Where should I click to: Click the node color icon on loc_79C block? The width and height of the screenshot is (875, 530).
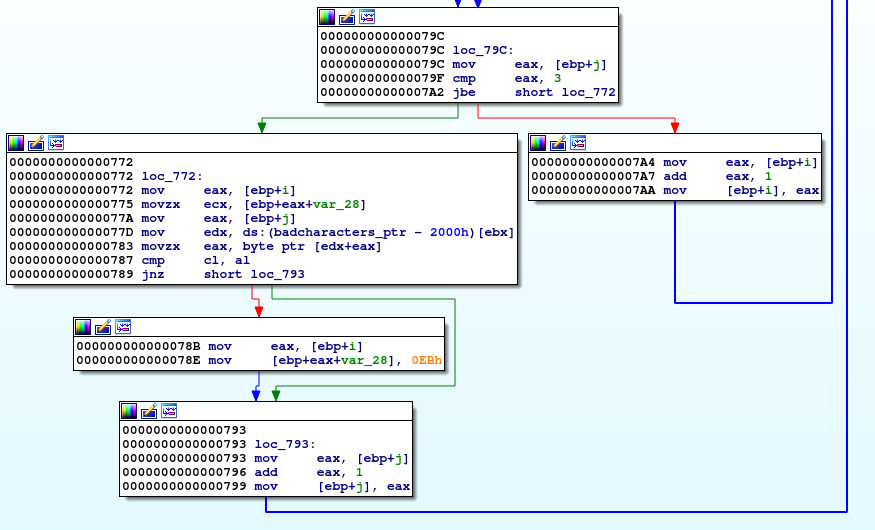click(x=327, y=17)
